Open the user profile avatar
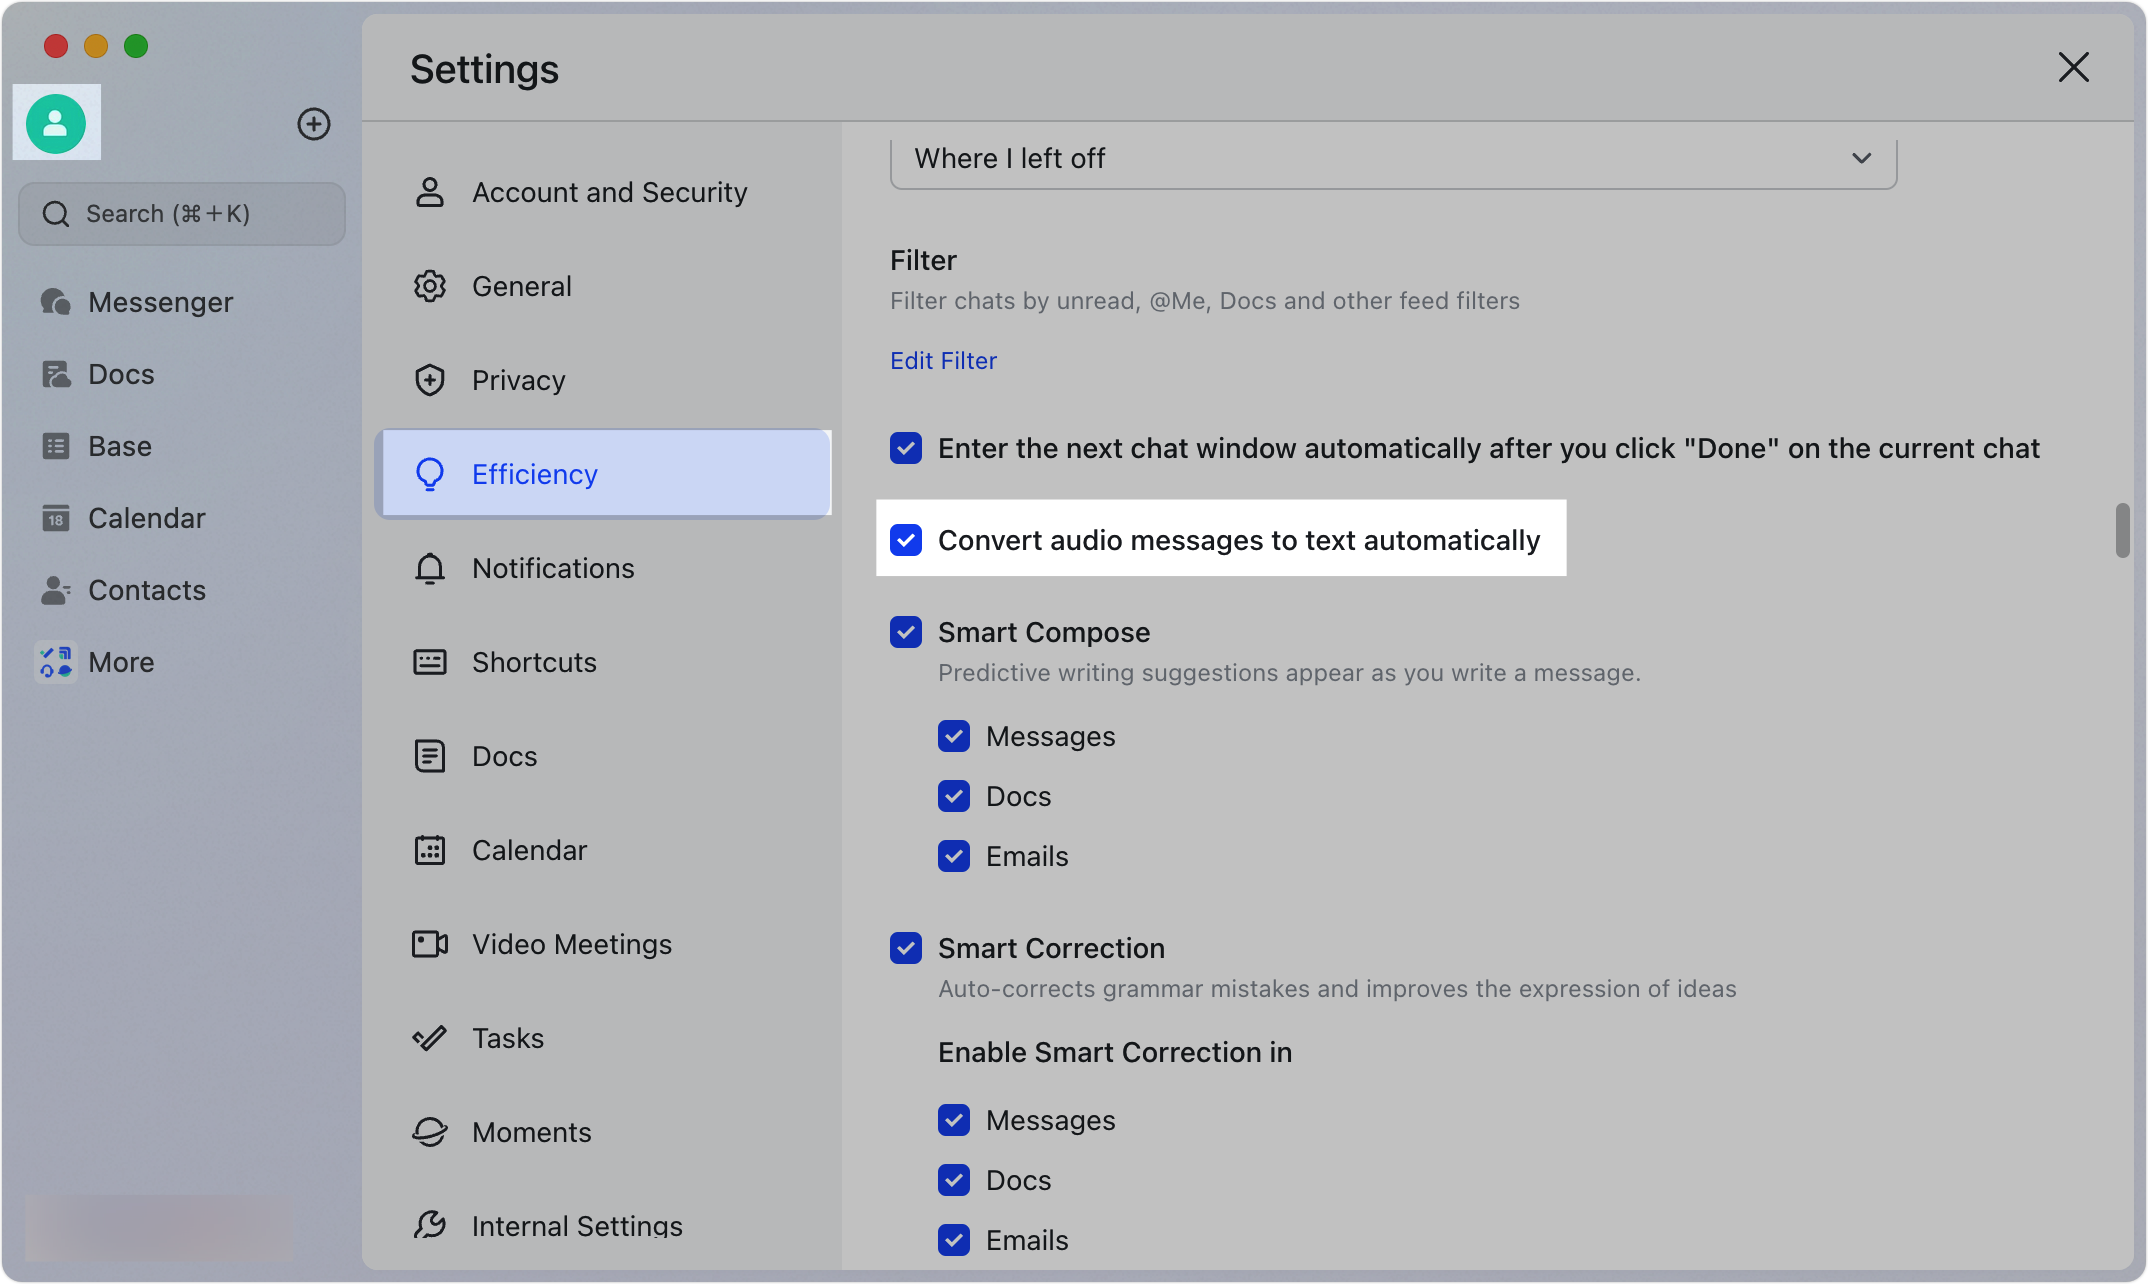The width and height of the screenshot is (2148, 1284). tap(56, 123)
